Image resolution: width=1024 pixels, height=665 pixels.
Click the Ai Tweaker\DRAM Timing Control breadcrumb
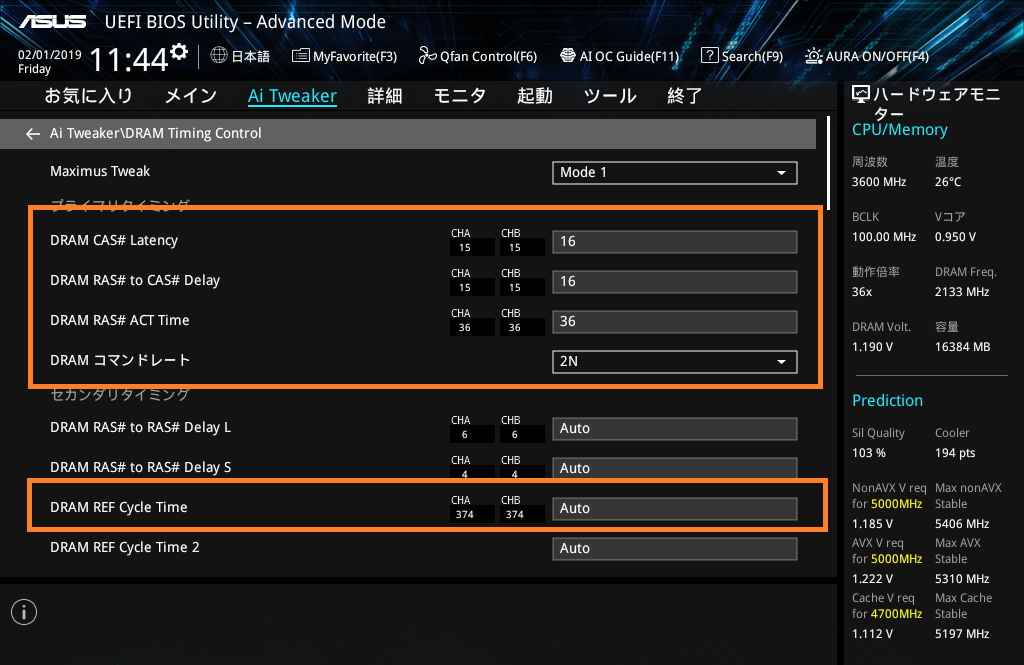pyautogui.click(x=155, y=133)
